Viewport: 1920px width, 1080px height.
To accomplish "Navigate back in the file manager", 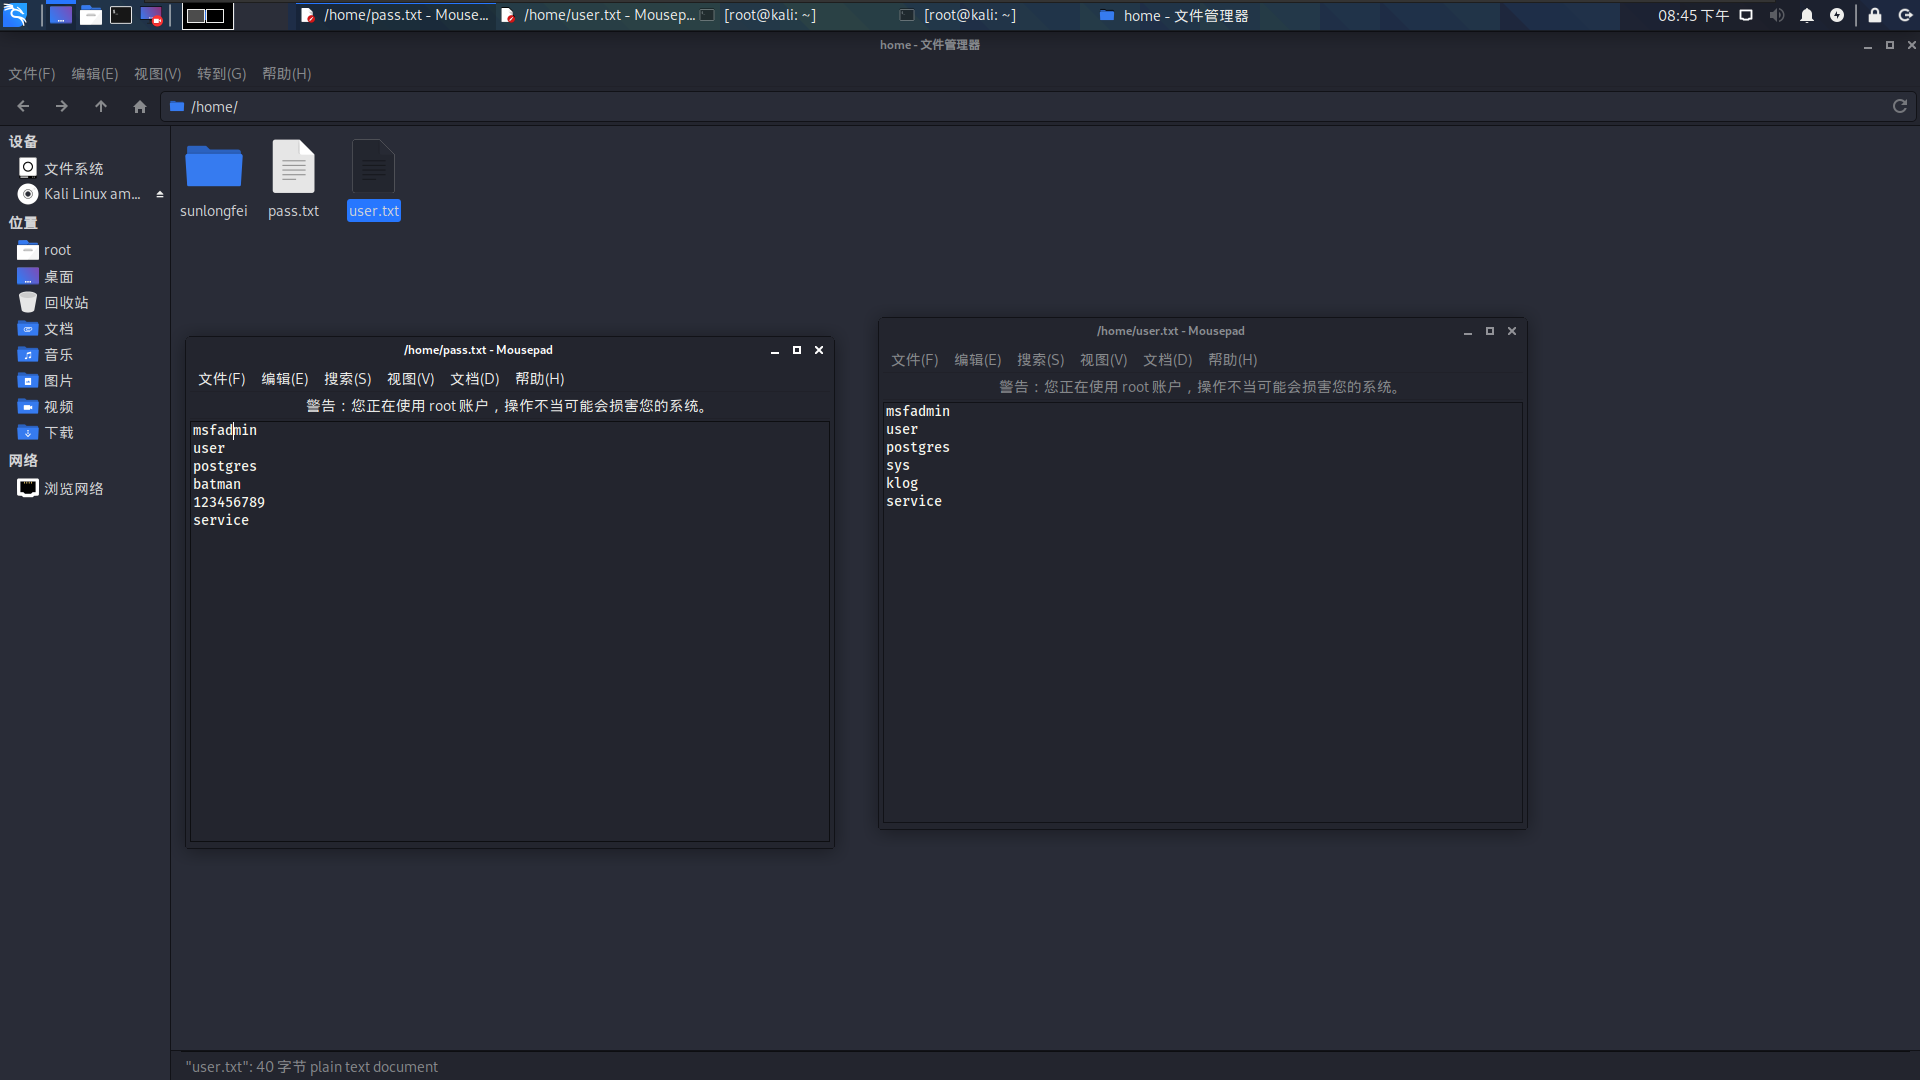I will (22, 106).
